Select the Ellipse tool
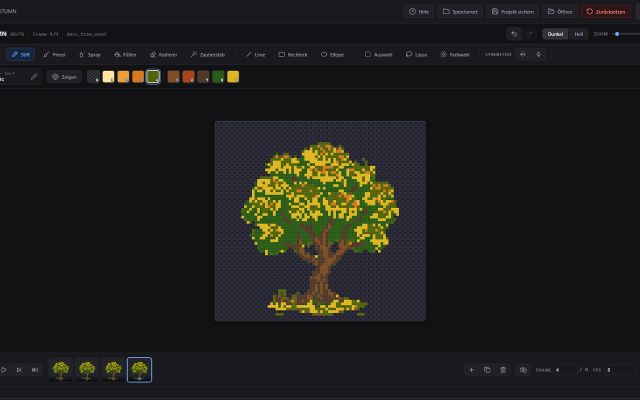 [x=332, y=54]
